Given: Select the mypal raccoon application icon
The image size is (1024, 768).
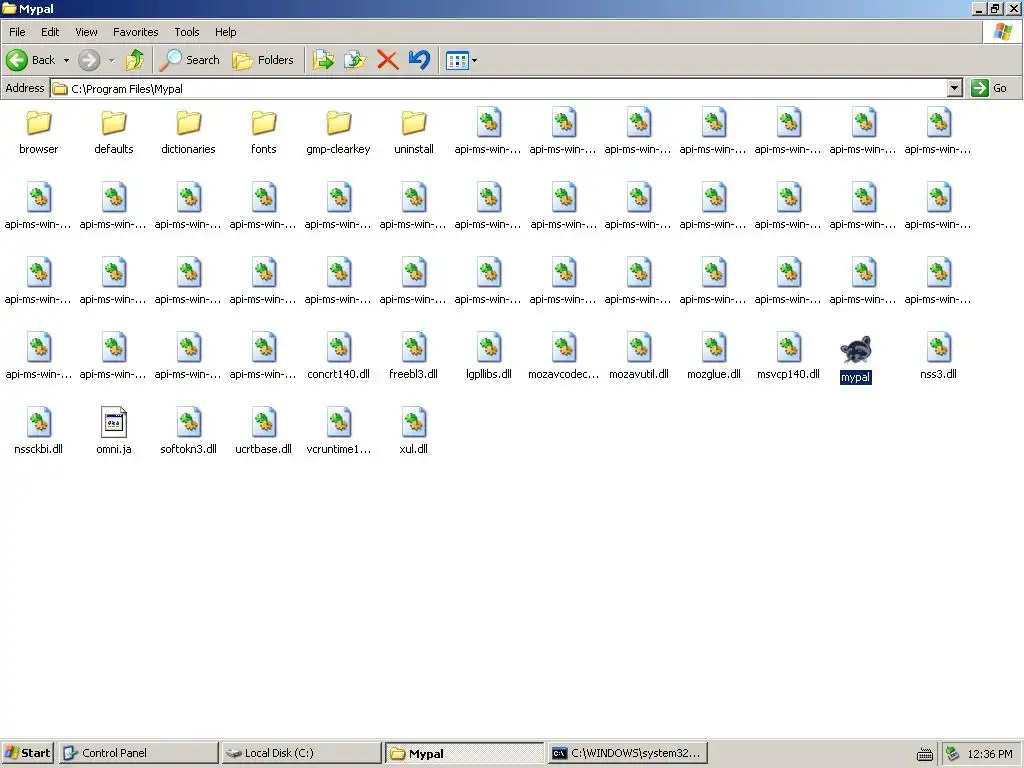Looking at the screenshot, I should pyautogui.click(x=856, y=350).
